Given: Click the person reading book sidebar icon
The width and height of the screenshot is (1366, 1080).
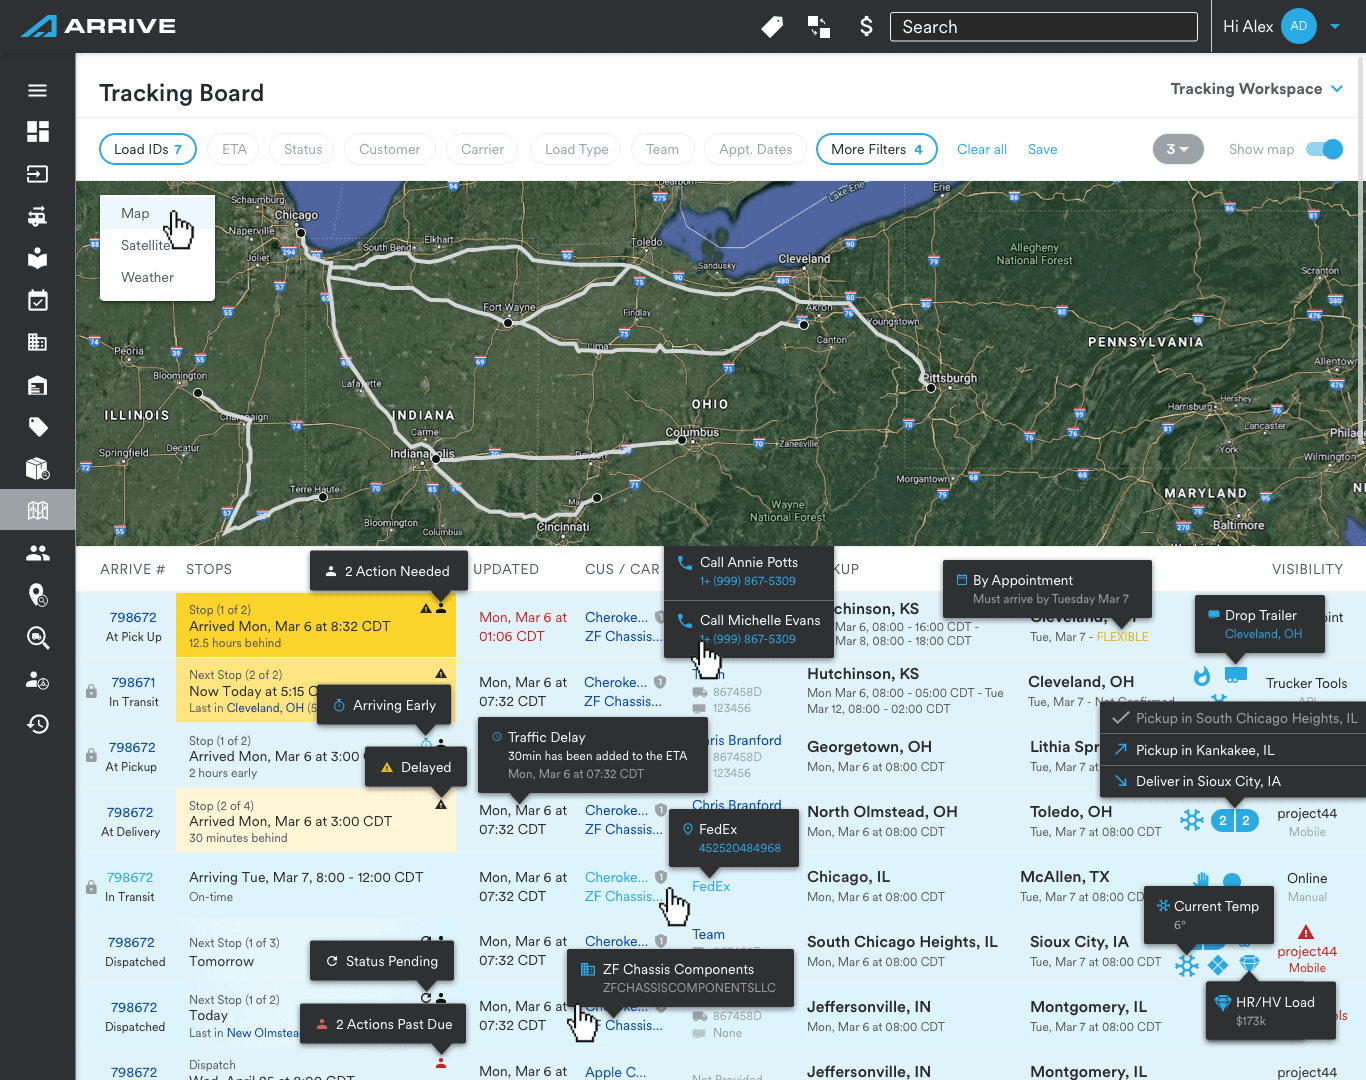Looking at the screenshot, I should [x=38, y=258].
